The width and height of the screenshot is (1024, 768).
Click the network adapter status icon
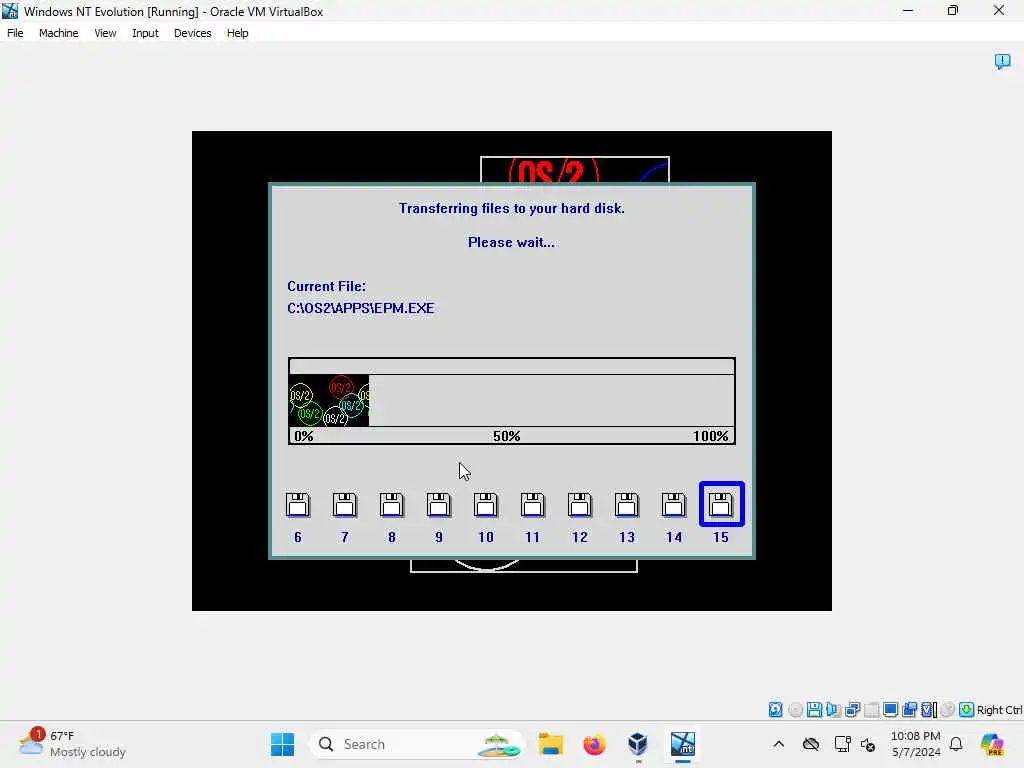pos(852,709)
